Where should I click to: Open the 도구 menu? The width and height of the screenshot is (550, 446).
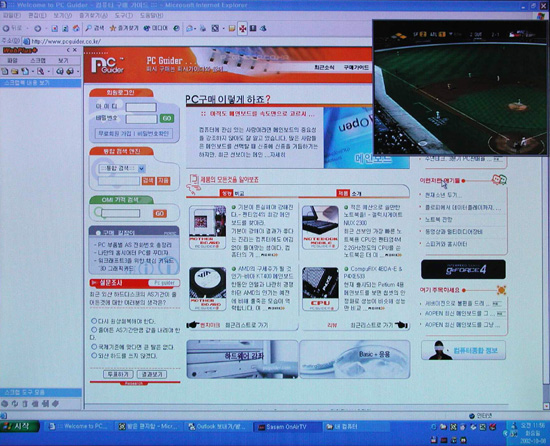[x=123, y=16]
